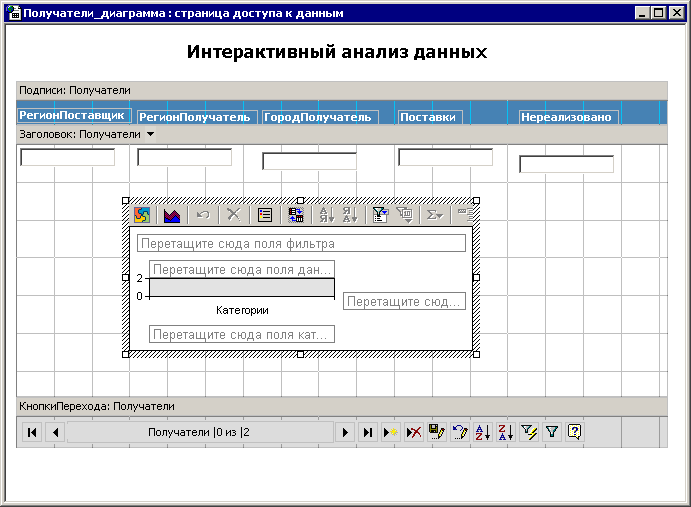691x507 pixels.
Task: Click the text box under РегионПолучатель
Action: [185, 157]
